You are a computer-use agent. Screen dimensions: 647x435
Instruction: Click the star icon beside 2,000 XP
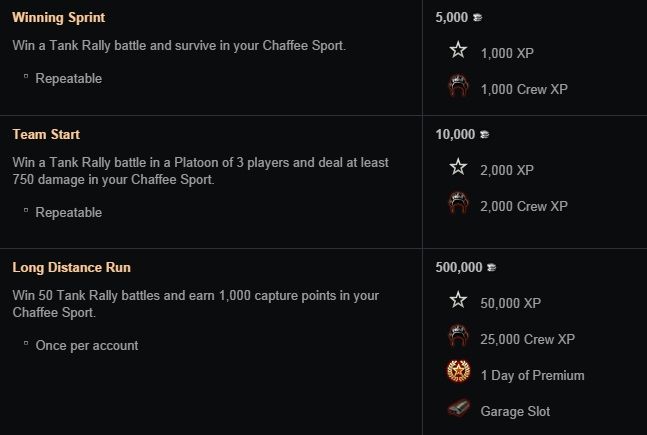point(458,167)
